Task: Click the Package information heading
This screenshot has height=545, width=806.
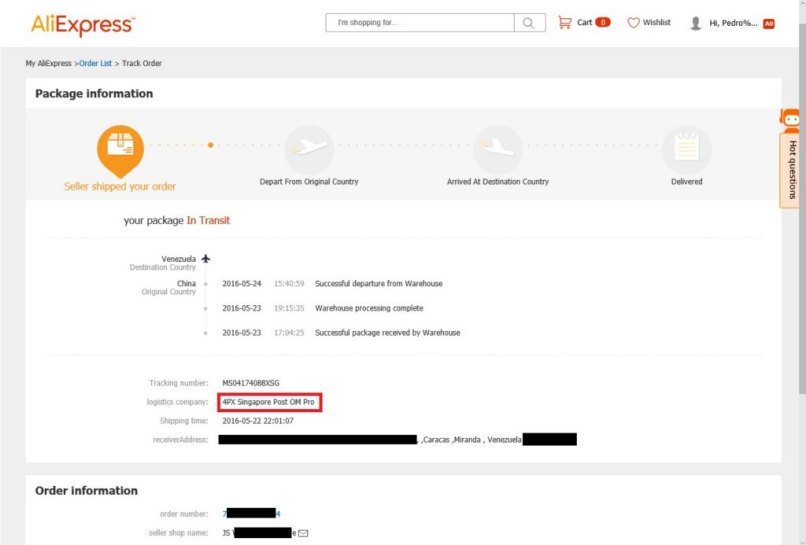Action: click(x=94, y=94)
